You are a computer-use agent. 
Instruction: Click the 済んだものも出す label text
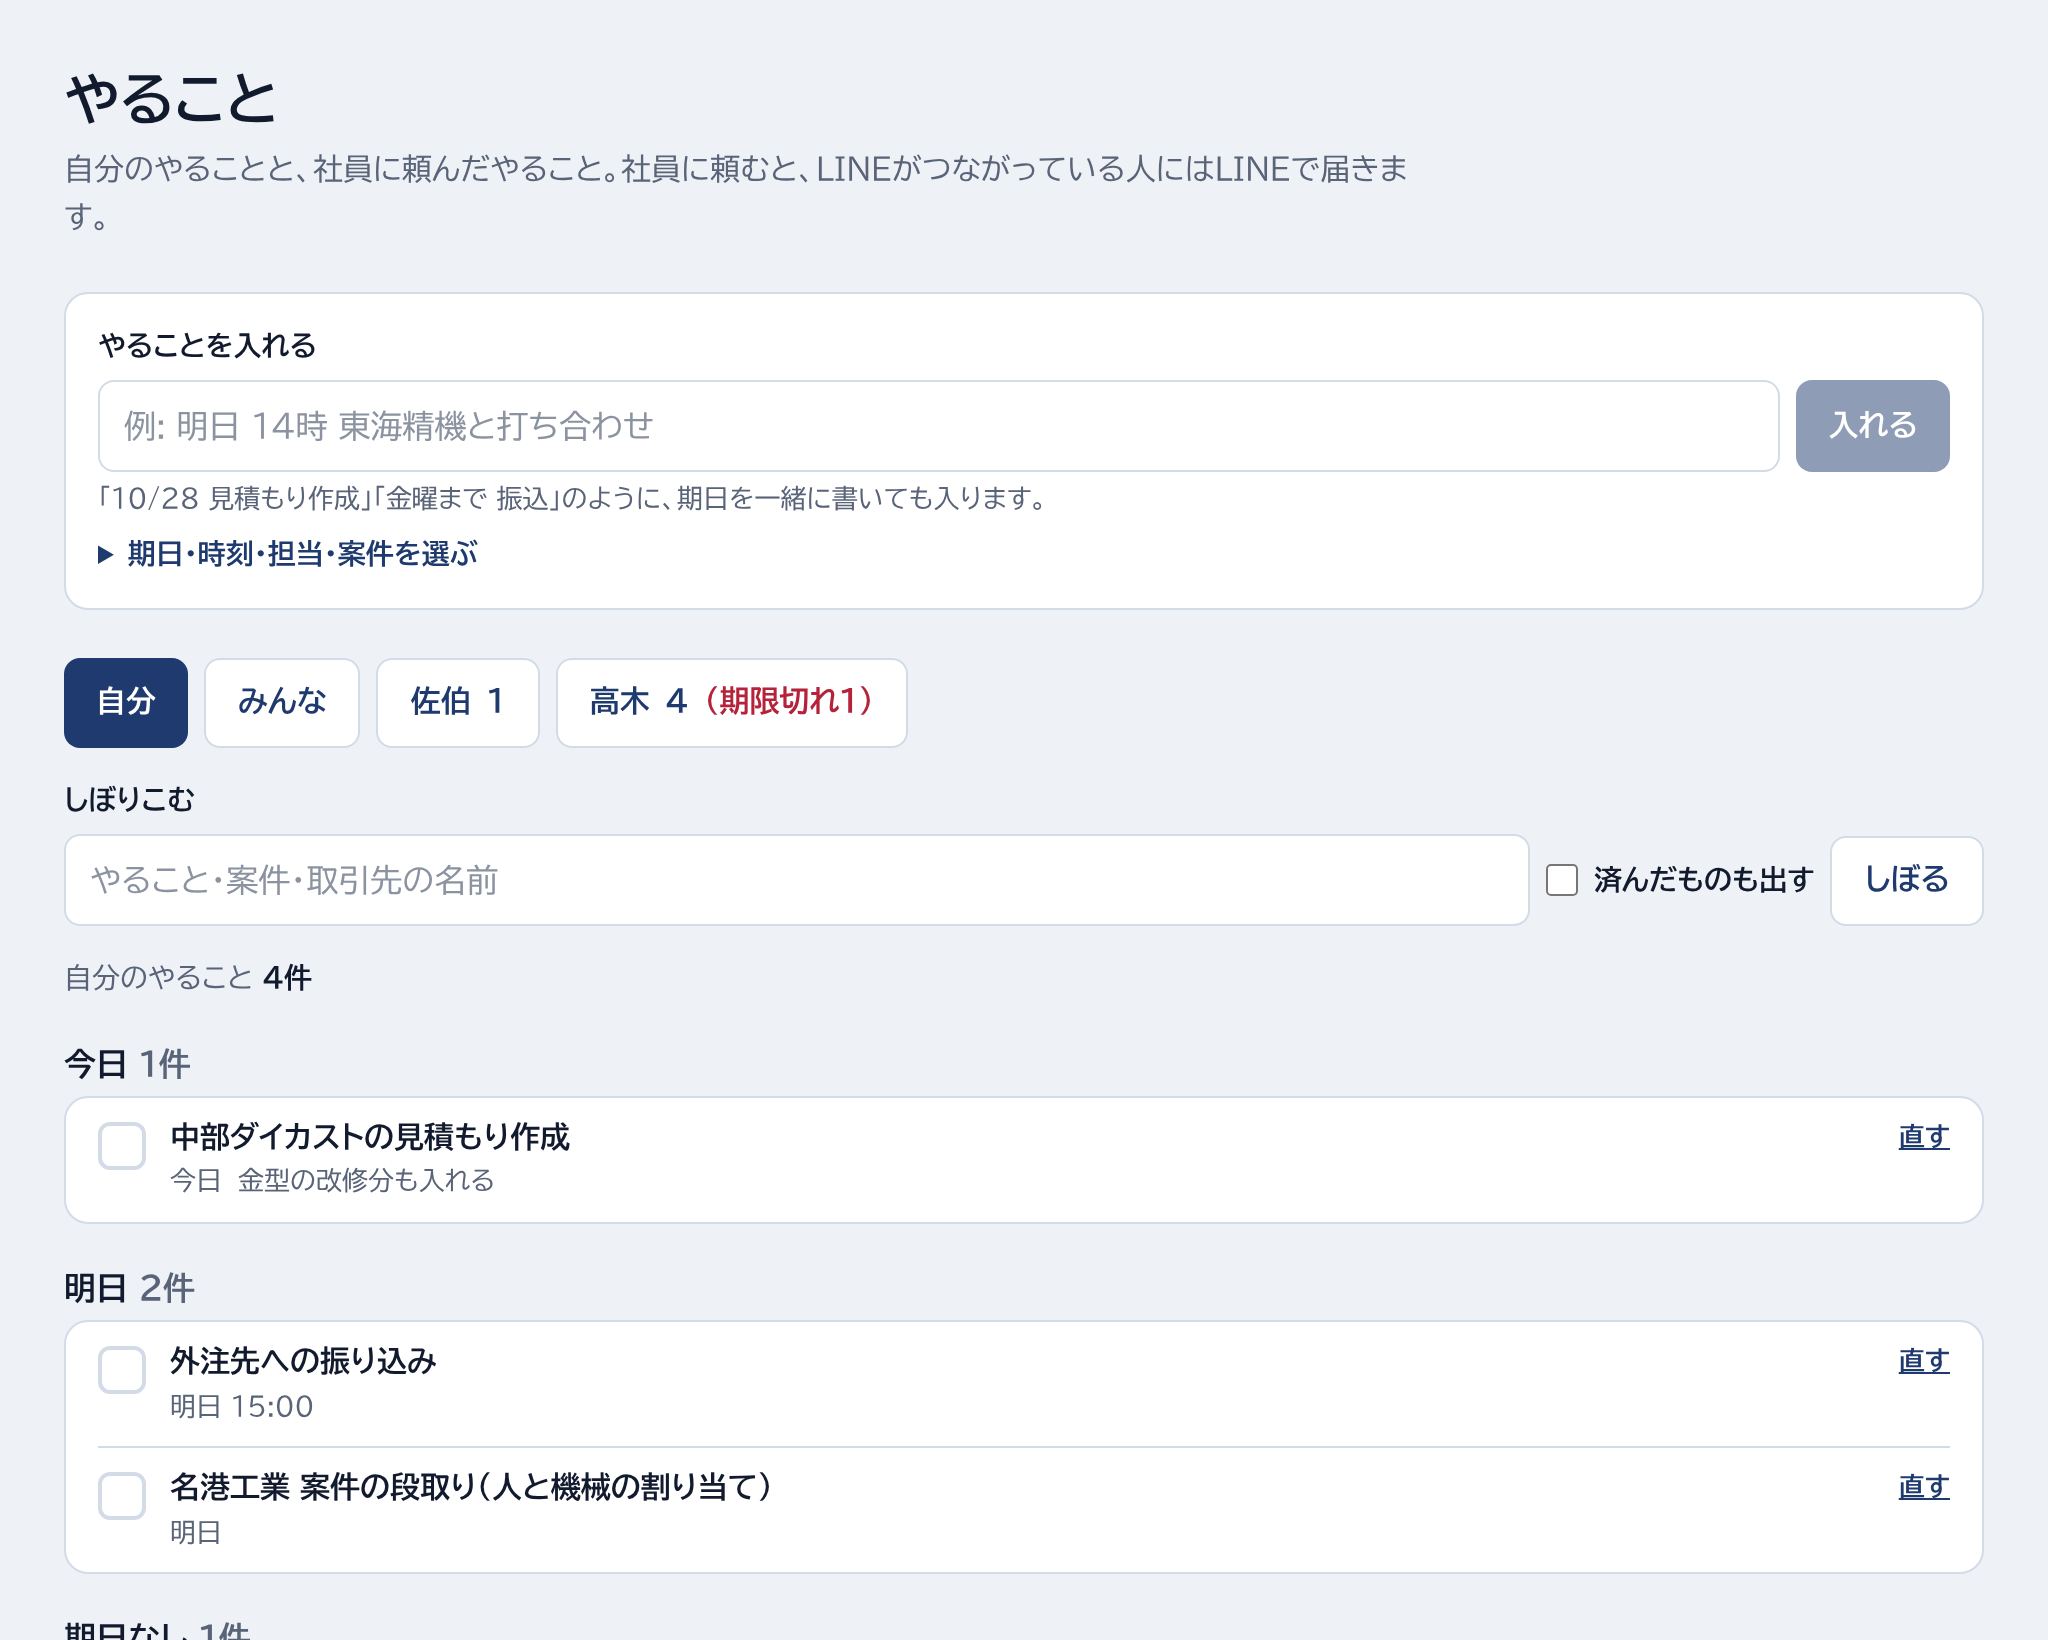pyautogui.click(x=1703, y=880)
